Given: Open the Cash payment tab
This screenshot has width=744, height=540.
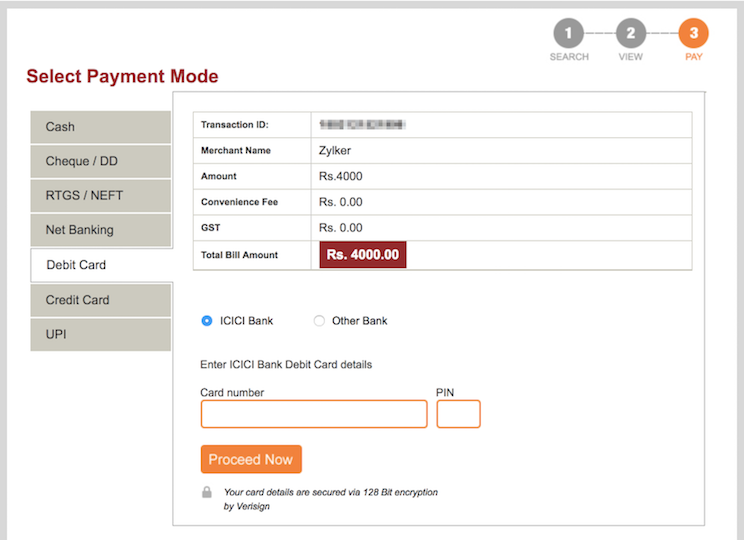Looking at the screenshot, I should point(101,127).
